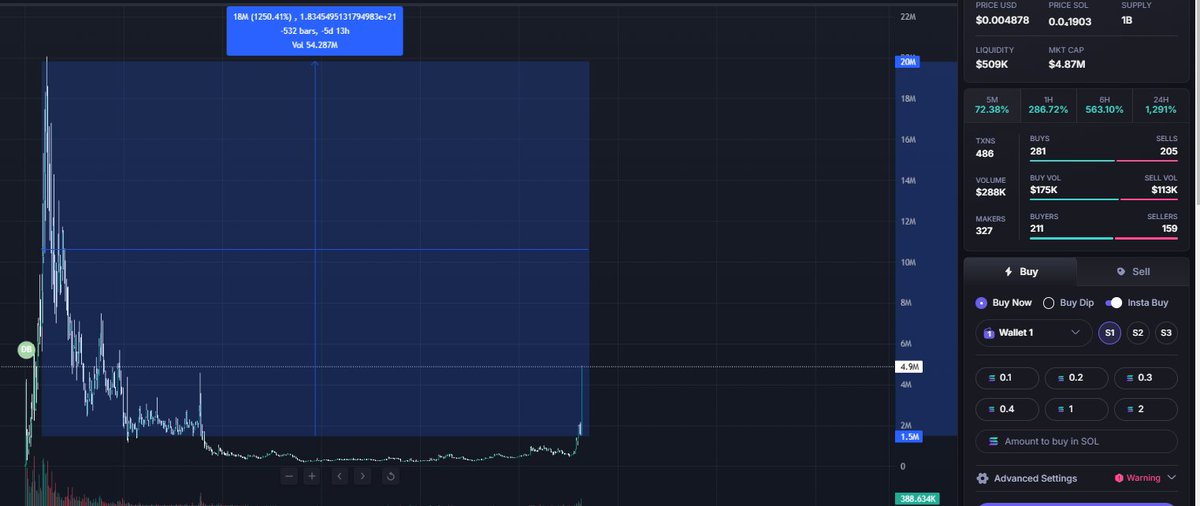
Task: Click the Warning label text
Action: [1143, 478]
